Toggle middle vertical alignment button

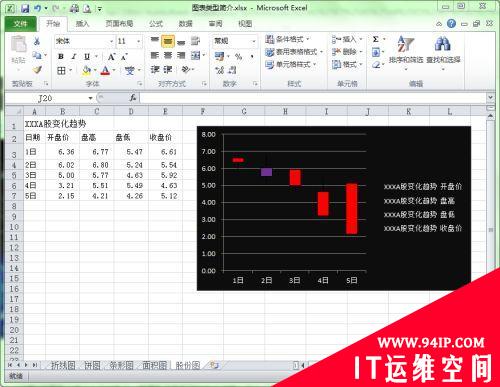(x=168, y=41)
